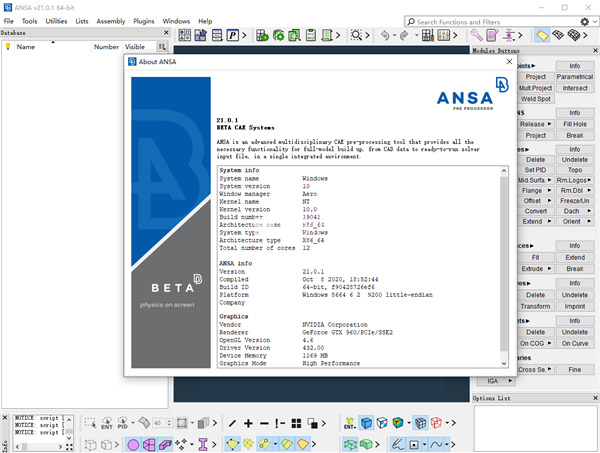Click the Weld Spot button

(535, 99)
